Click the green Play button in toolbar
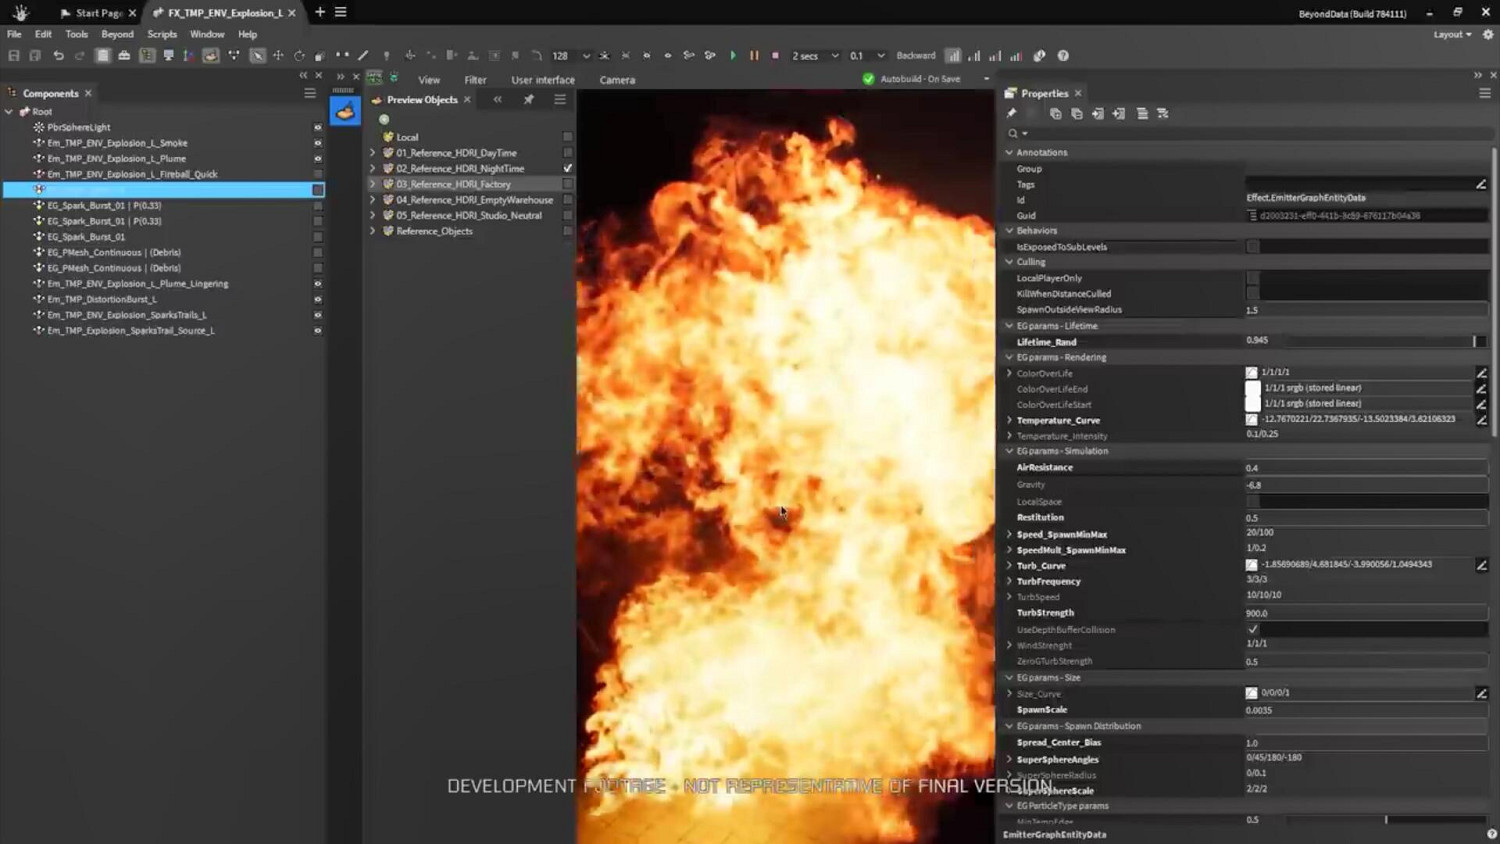Image resolution: width=1500 pixels, height=844 pixels. [x=733, y=56]
